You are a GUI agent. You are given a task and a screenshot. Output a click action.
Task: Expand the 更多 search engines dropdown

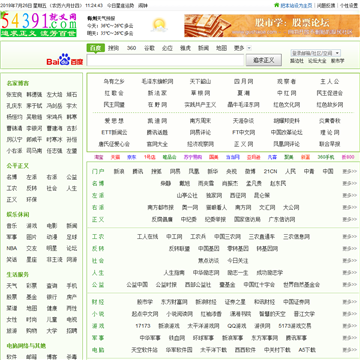click(242, 48)
